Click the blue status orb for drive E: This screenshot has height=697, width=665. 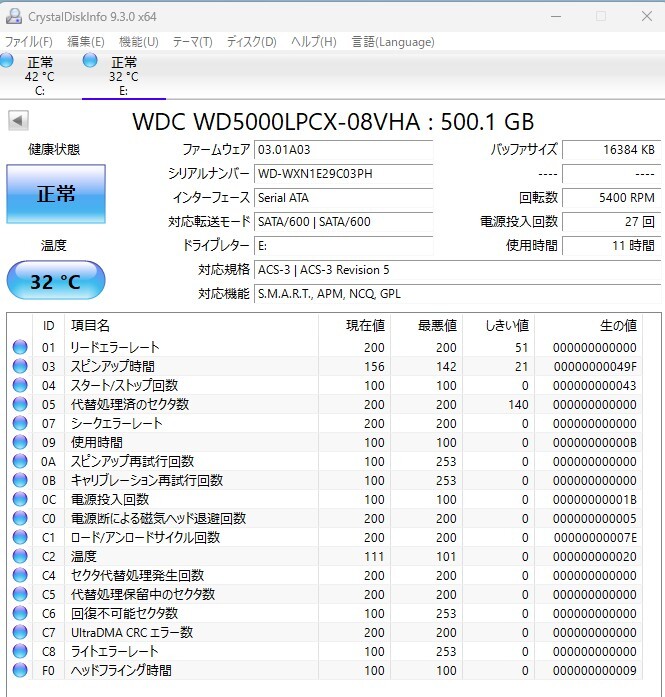tap(90, 60)
